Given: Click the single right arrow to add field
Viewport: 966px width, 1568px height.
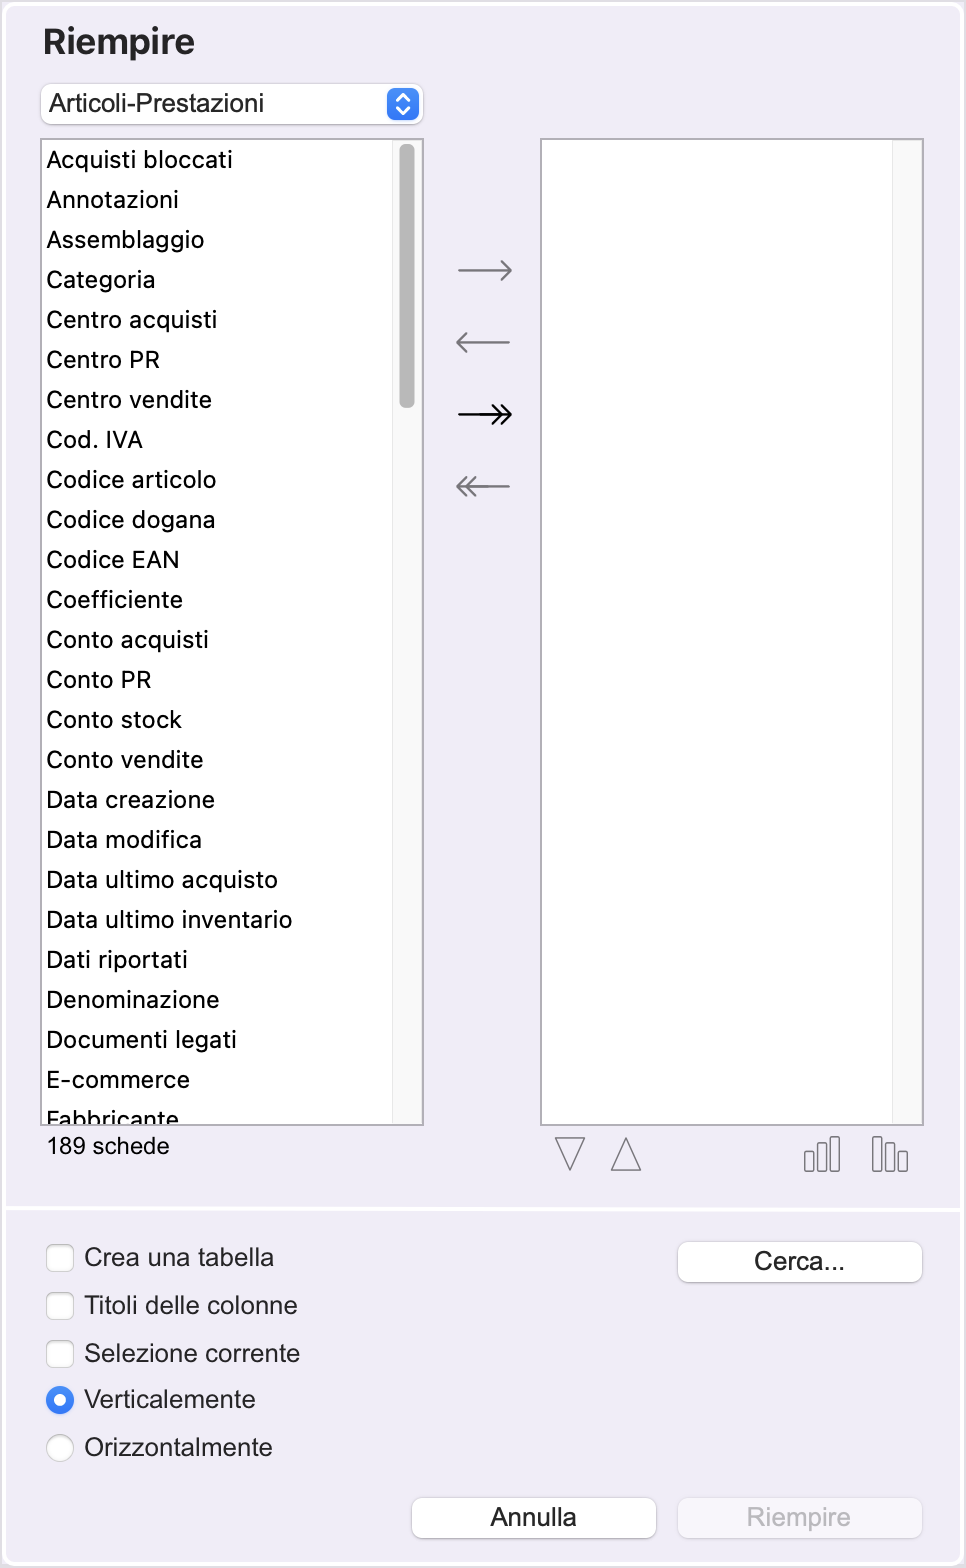Looking at the screenshot, I should [484, 270].
